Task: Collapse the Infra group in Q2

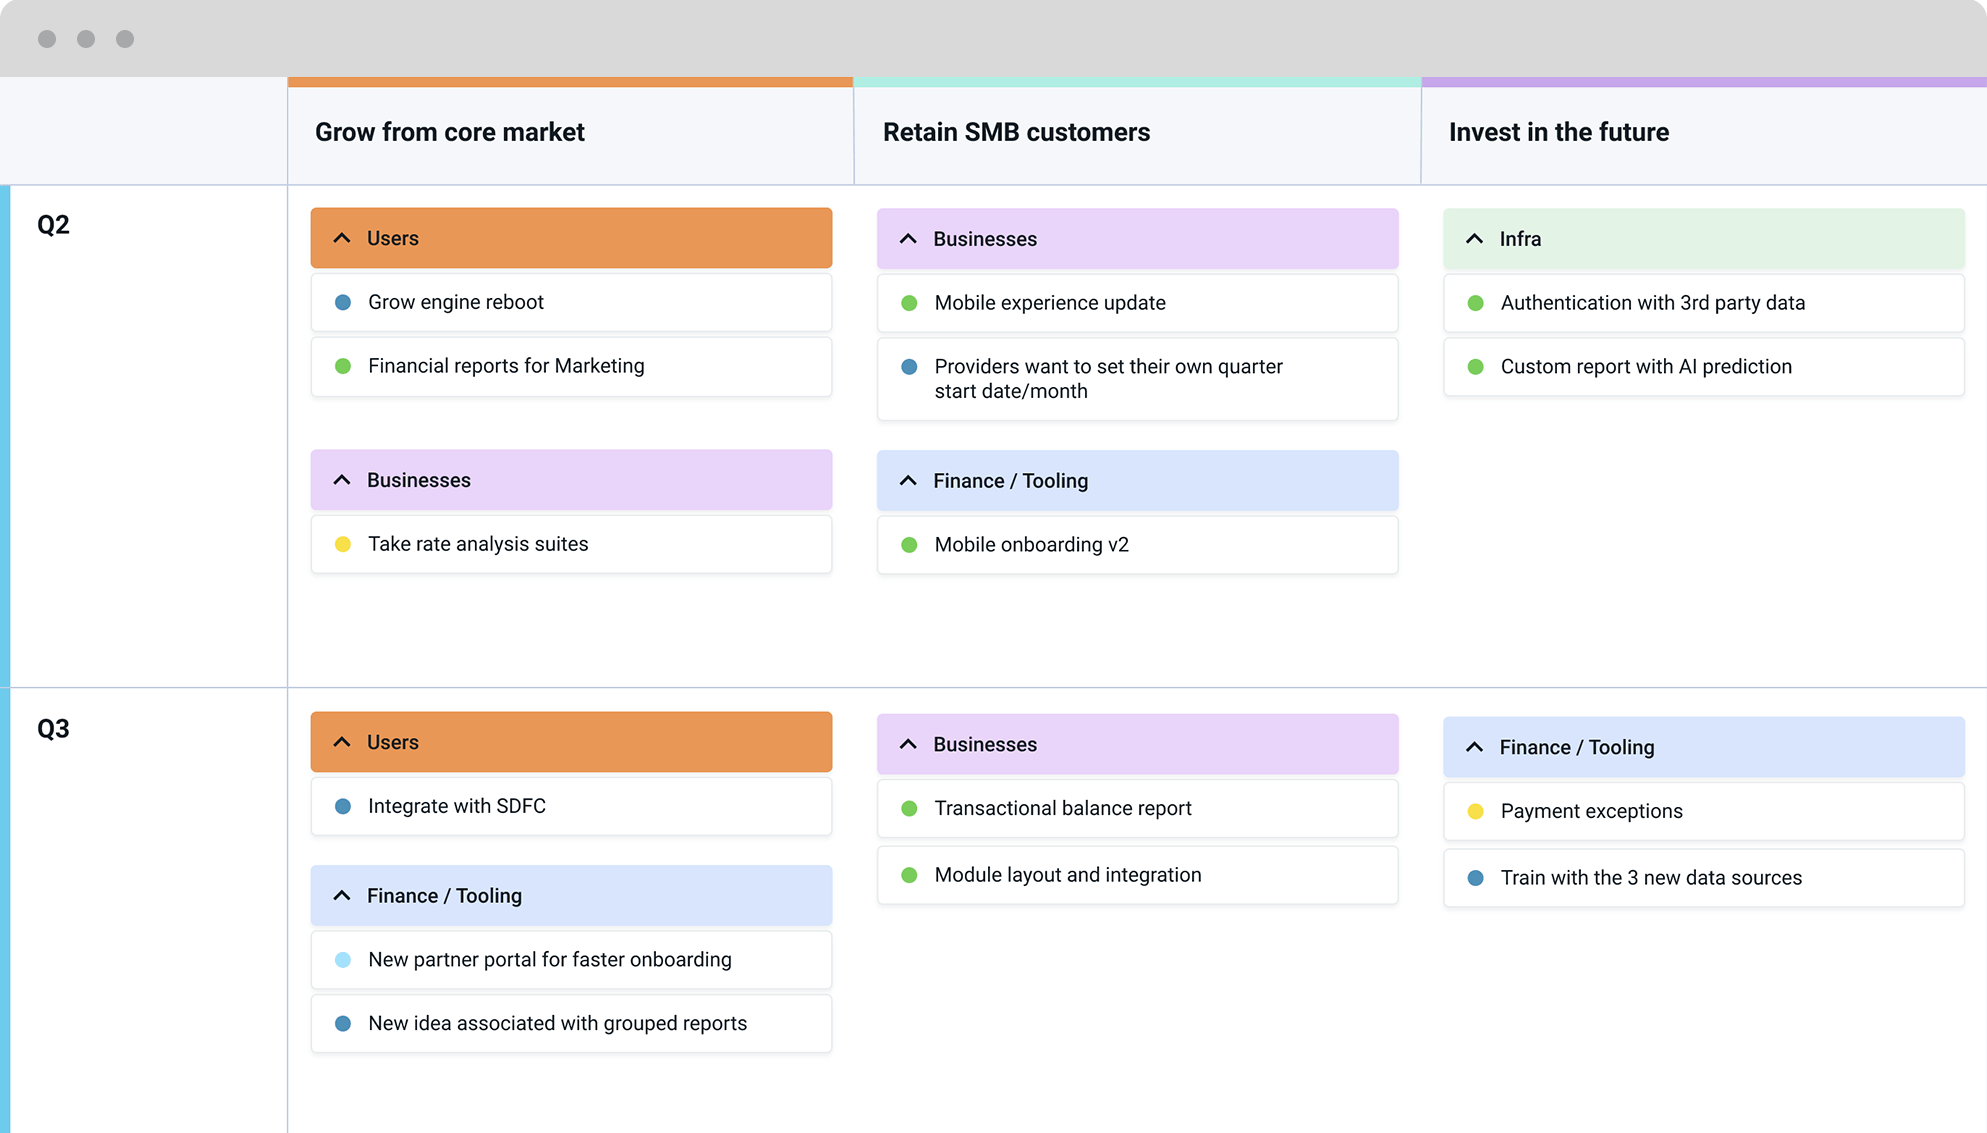Action: click(1474, 239)
